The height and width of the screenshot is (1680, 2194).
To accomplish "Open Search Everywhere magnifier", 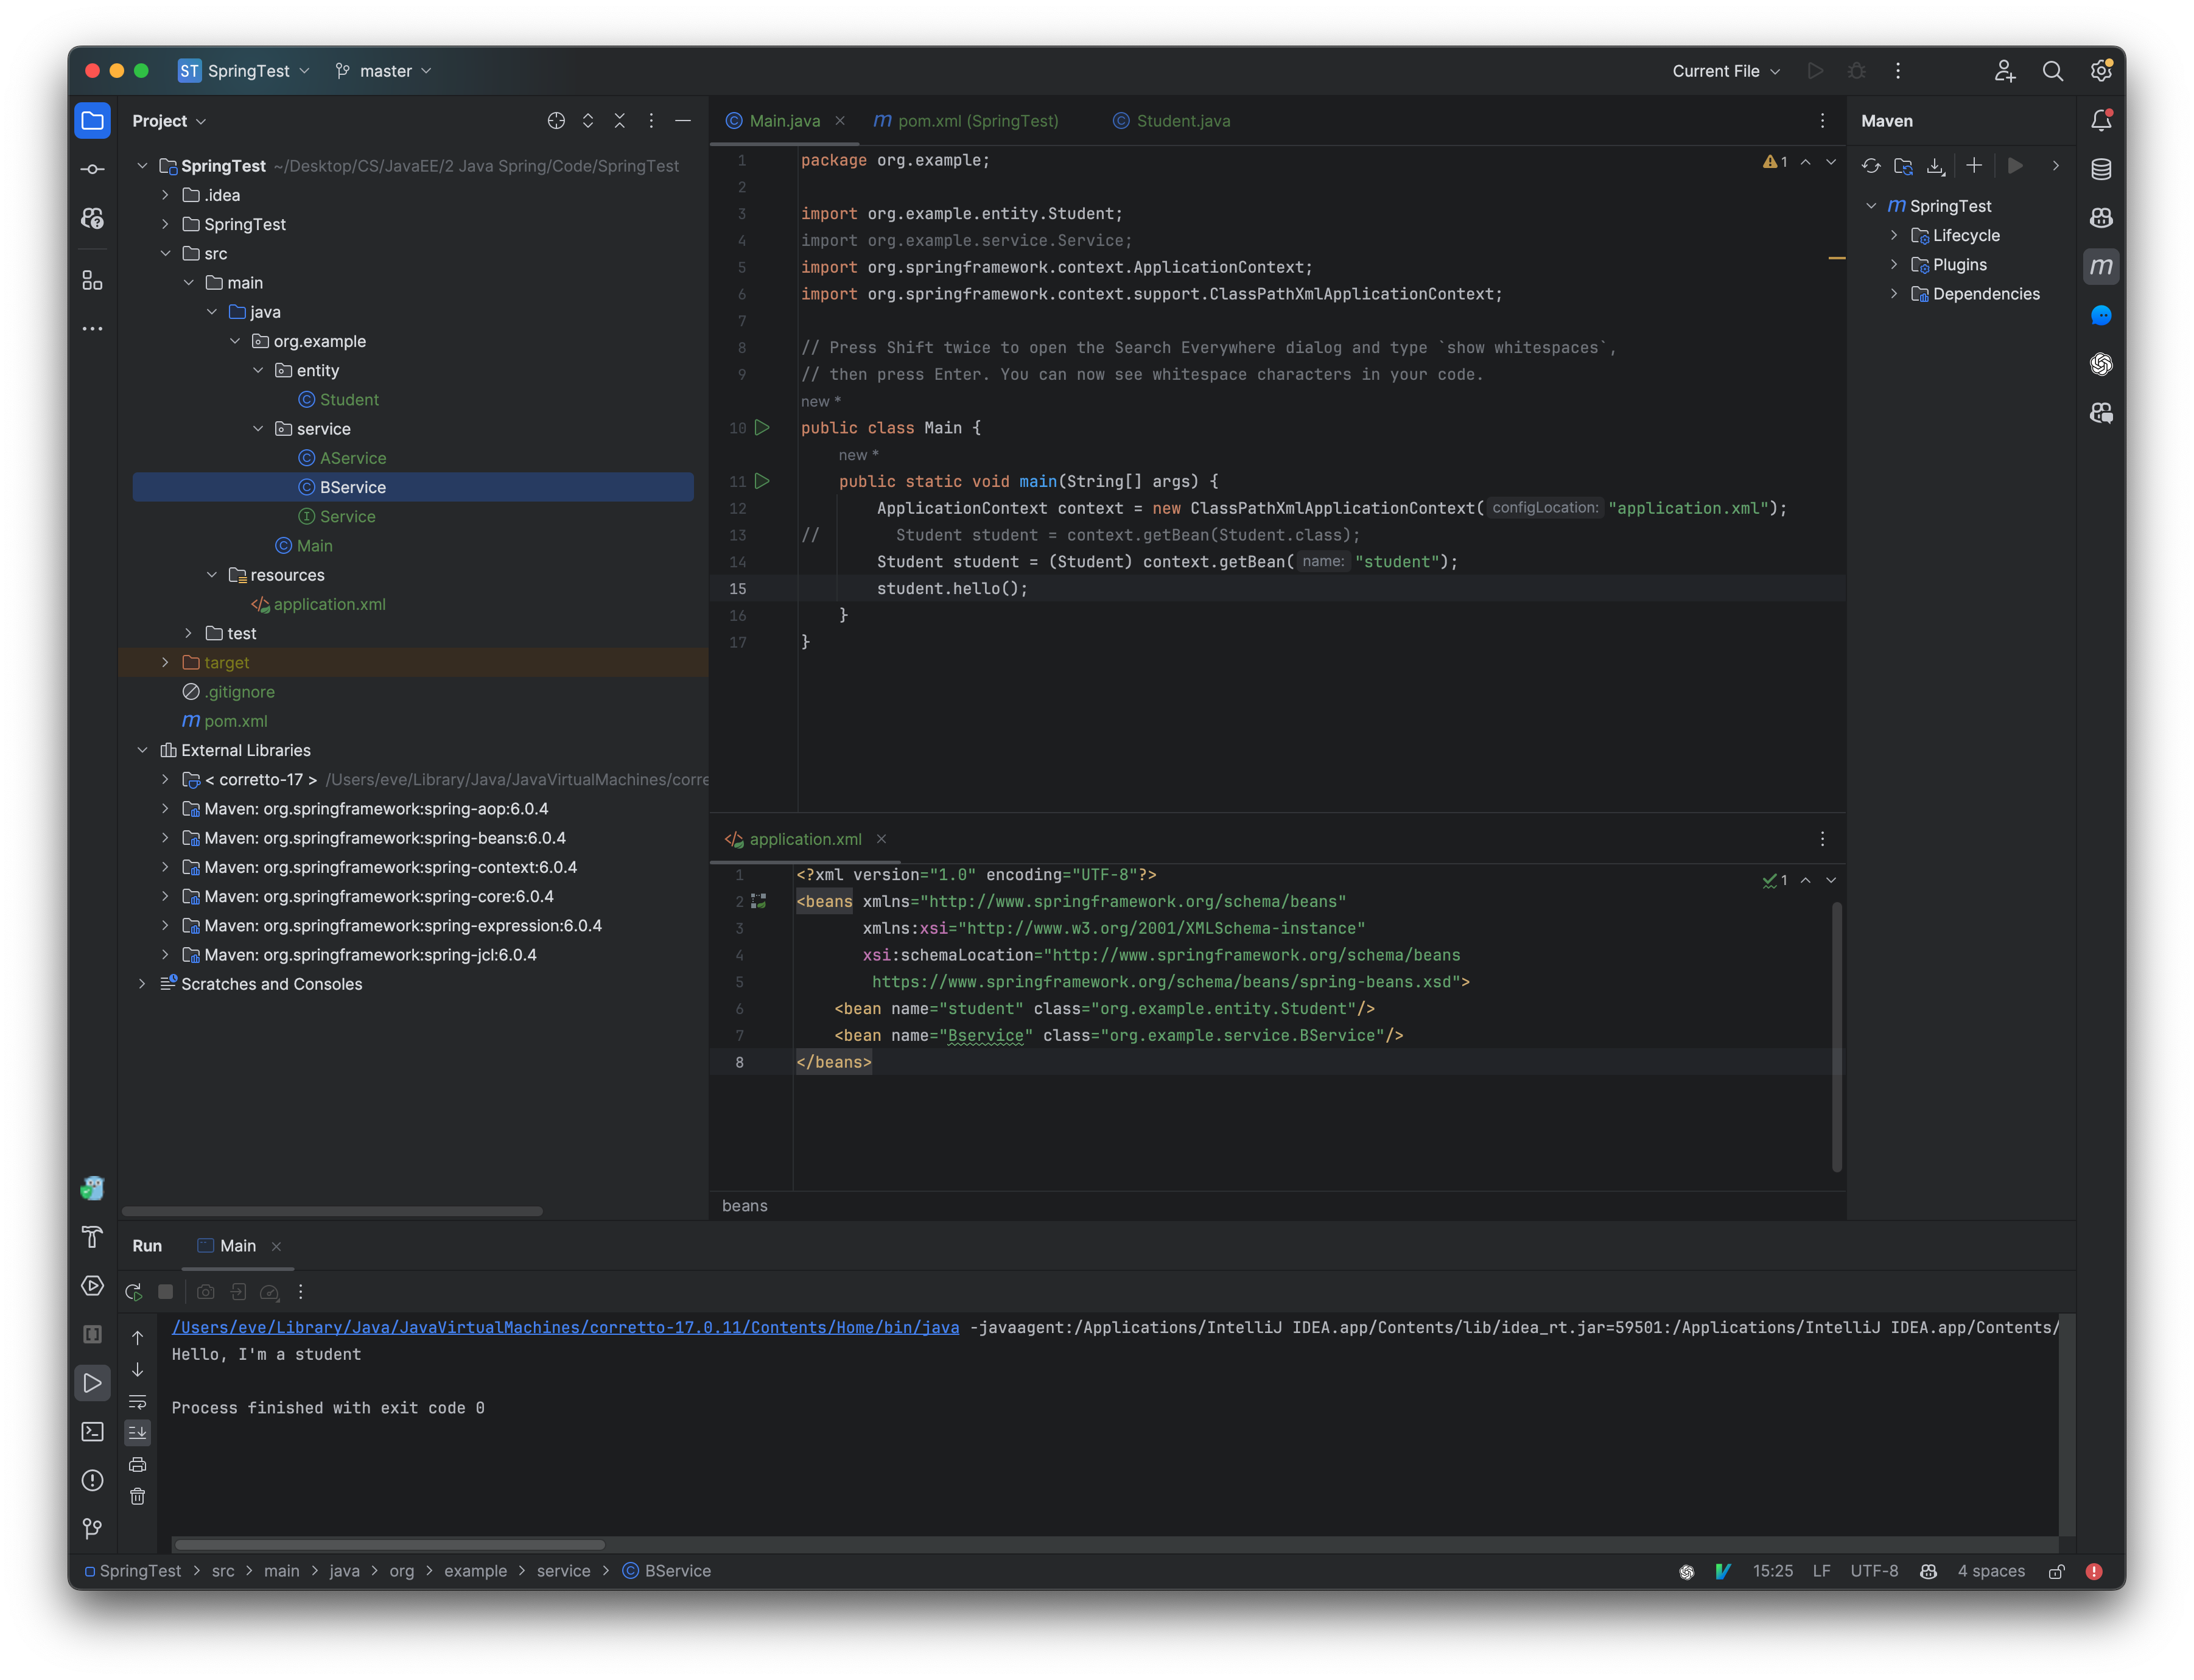I will pos(2052,71).
